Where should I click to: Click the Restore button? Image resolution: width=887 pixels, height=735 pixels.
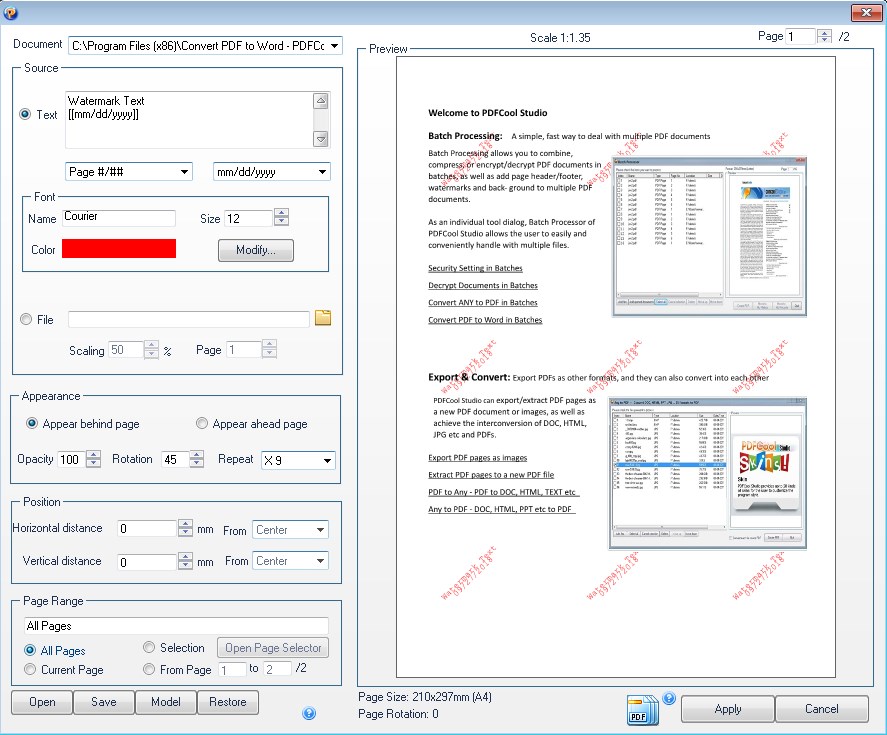coord(228,702)
